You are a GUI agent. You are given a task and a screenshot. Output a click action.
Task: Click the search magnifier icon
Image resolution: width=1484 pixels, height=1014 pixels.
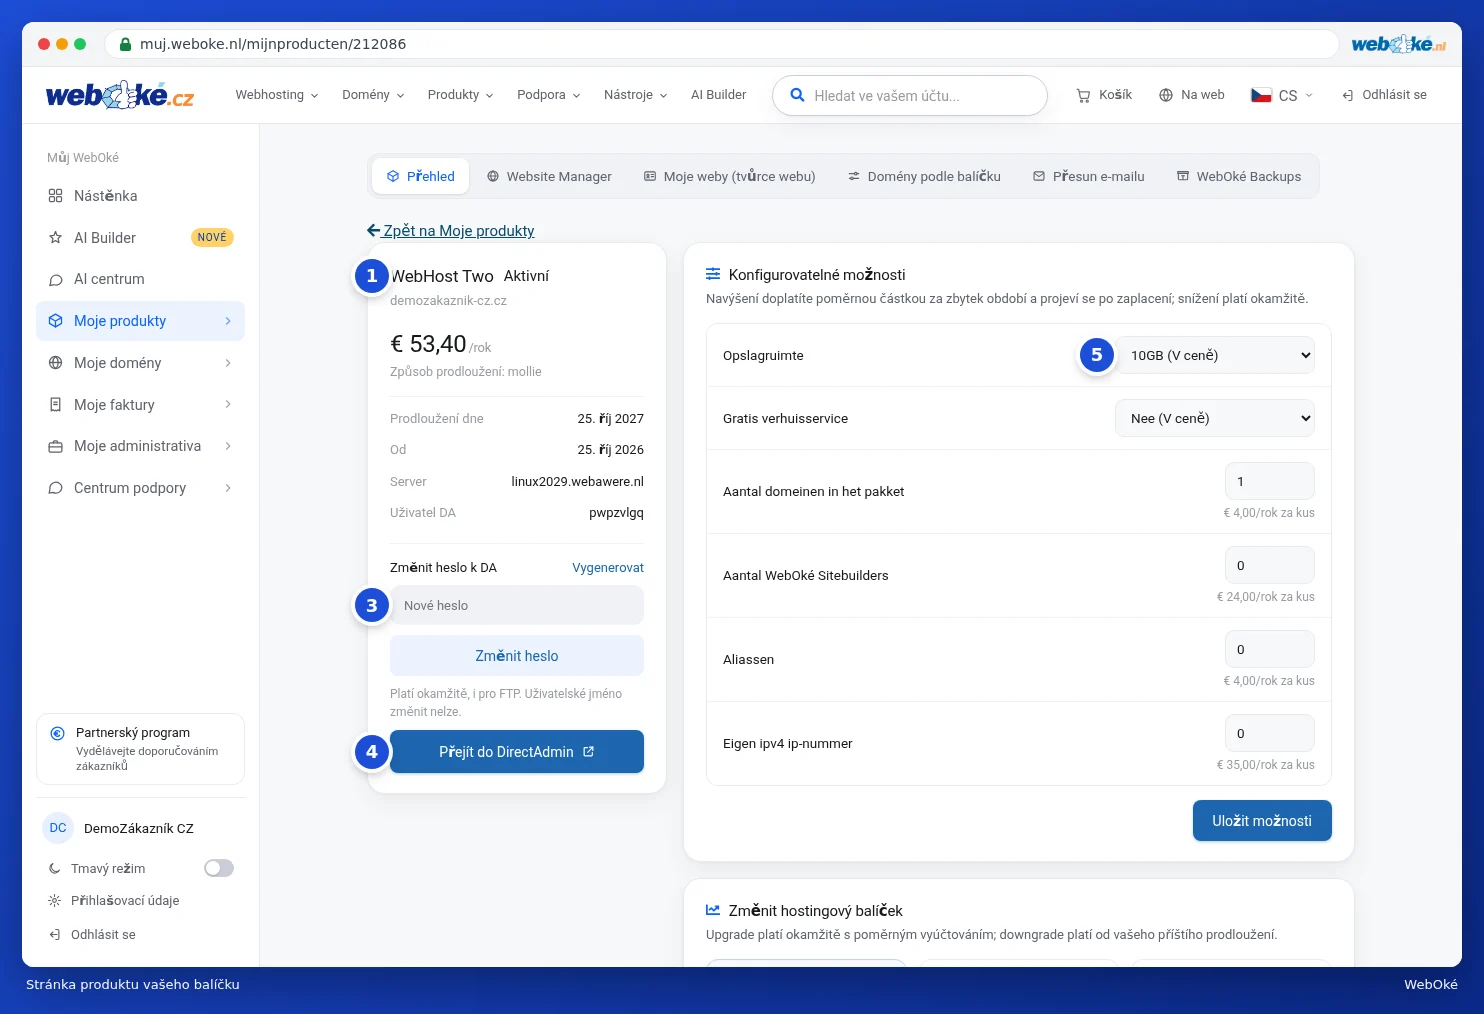[797, 95]
